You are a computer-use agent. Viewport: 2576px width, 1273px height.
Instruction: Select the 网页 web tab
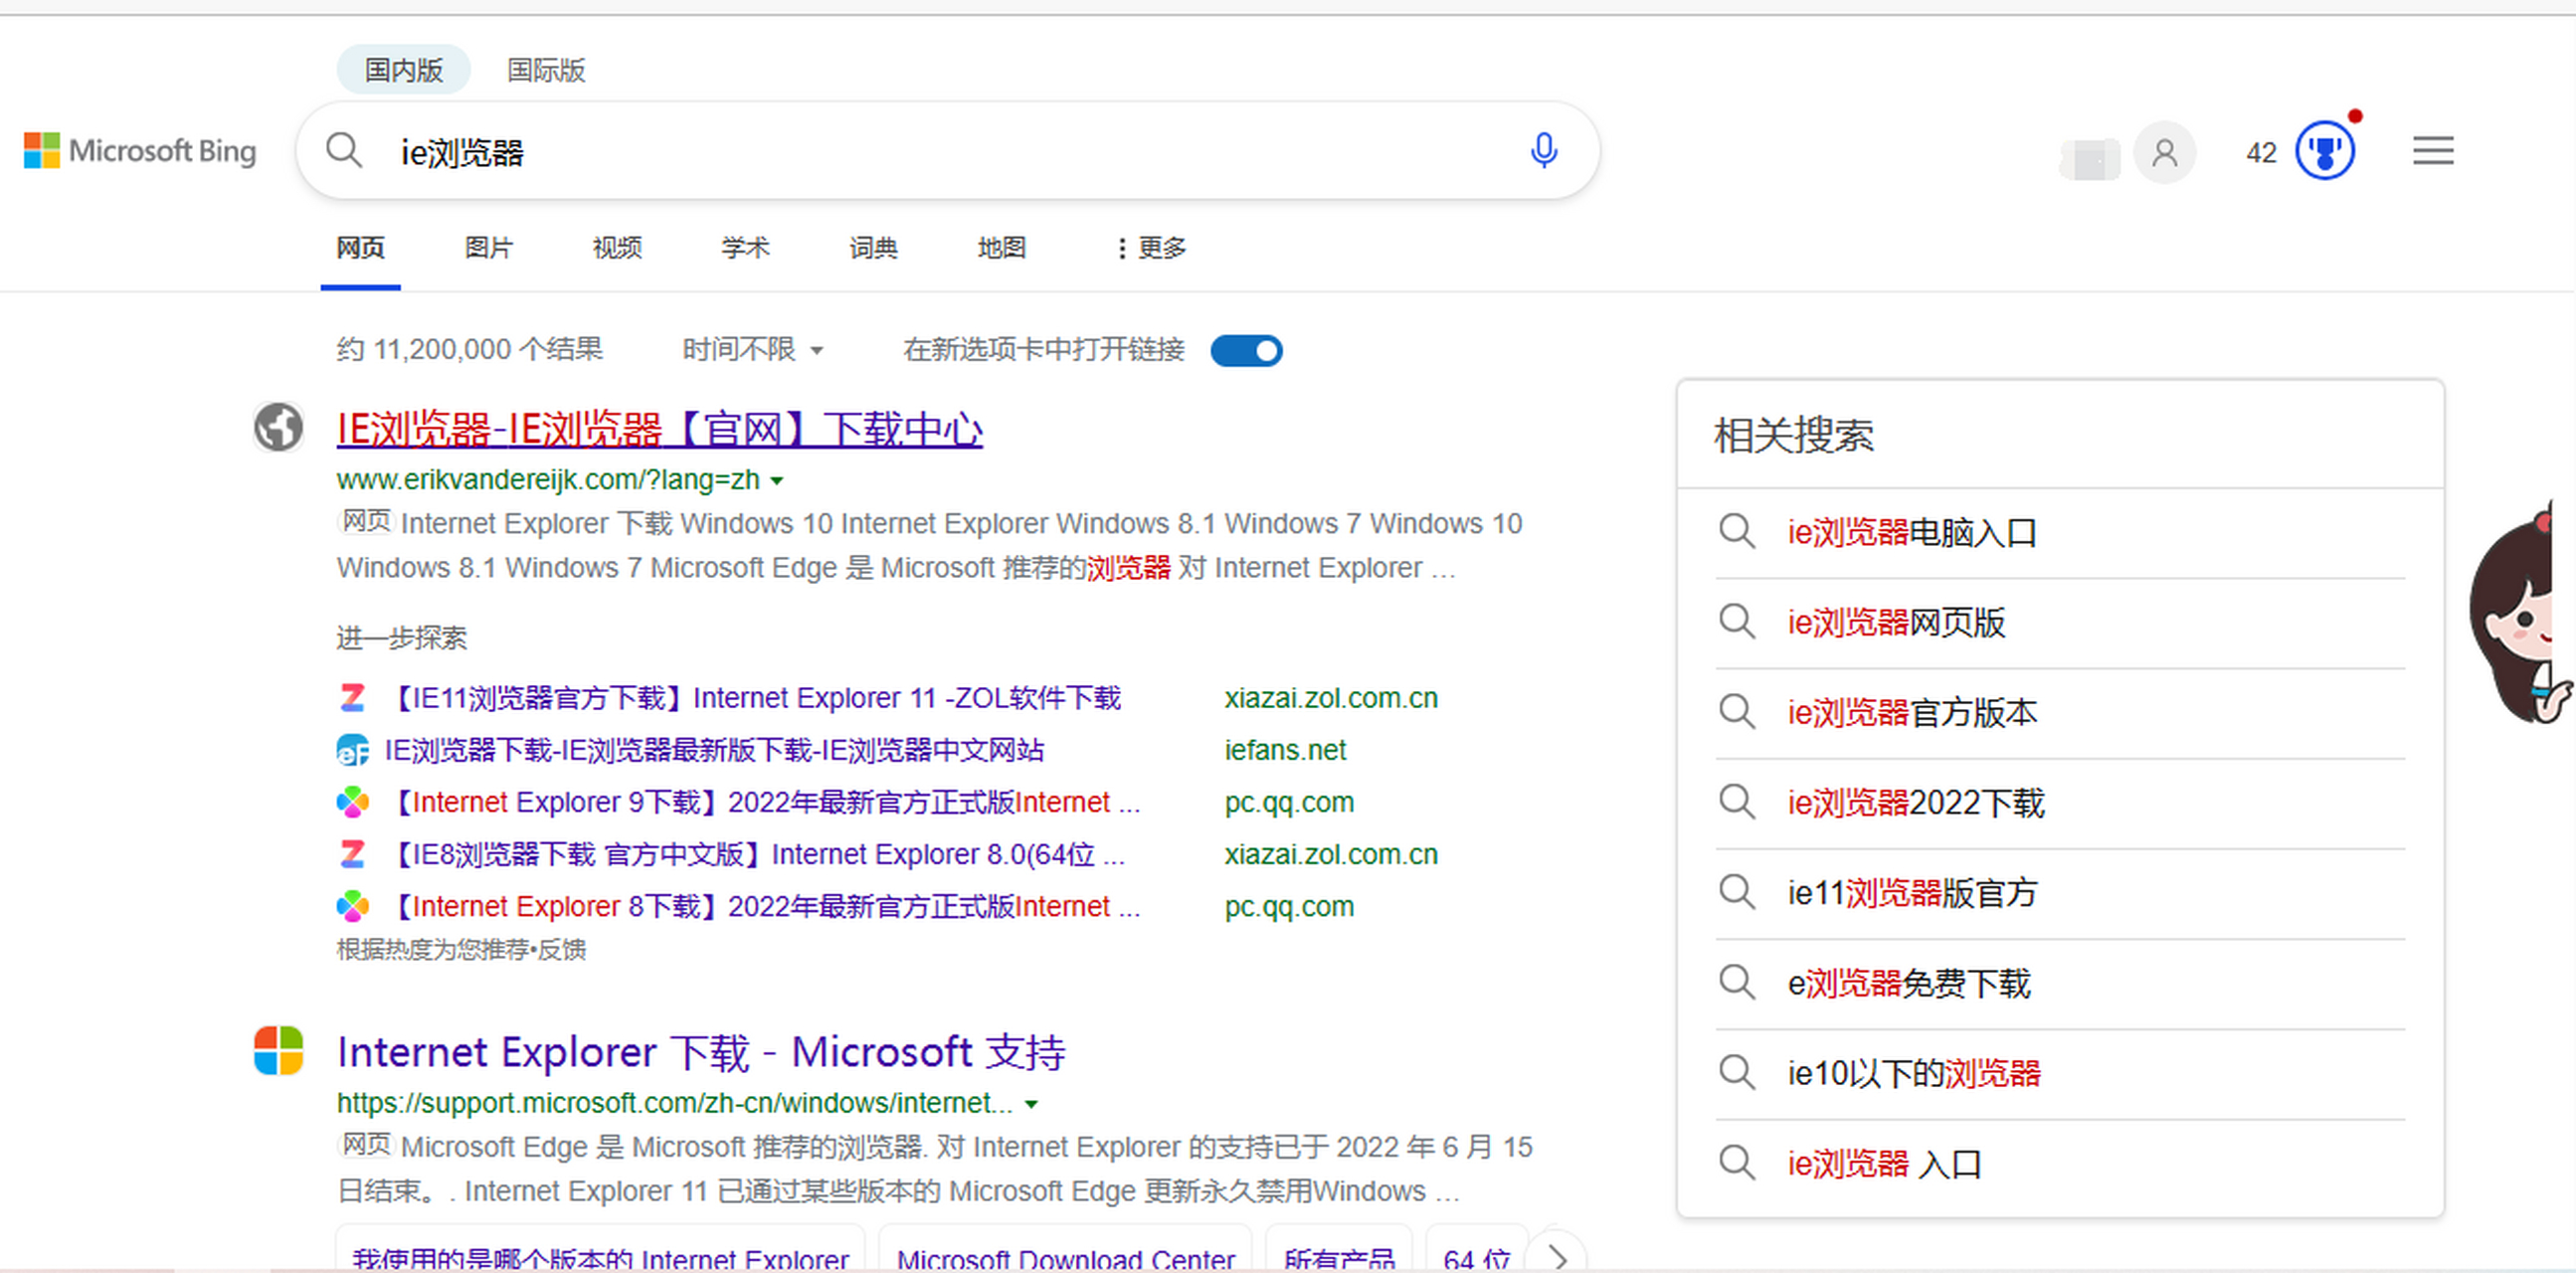pos(361,248)
